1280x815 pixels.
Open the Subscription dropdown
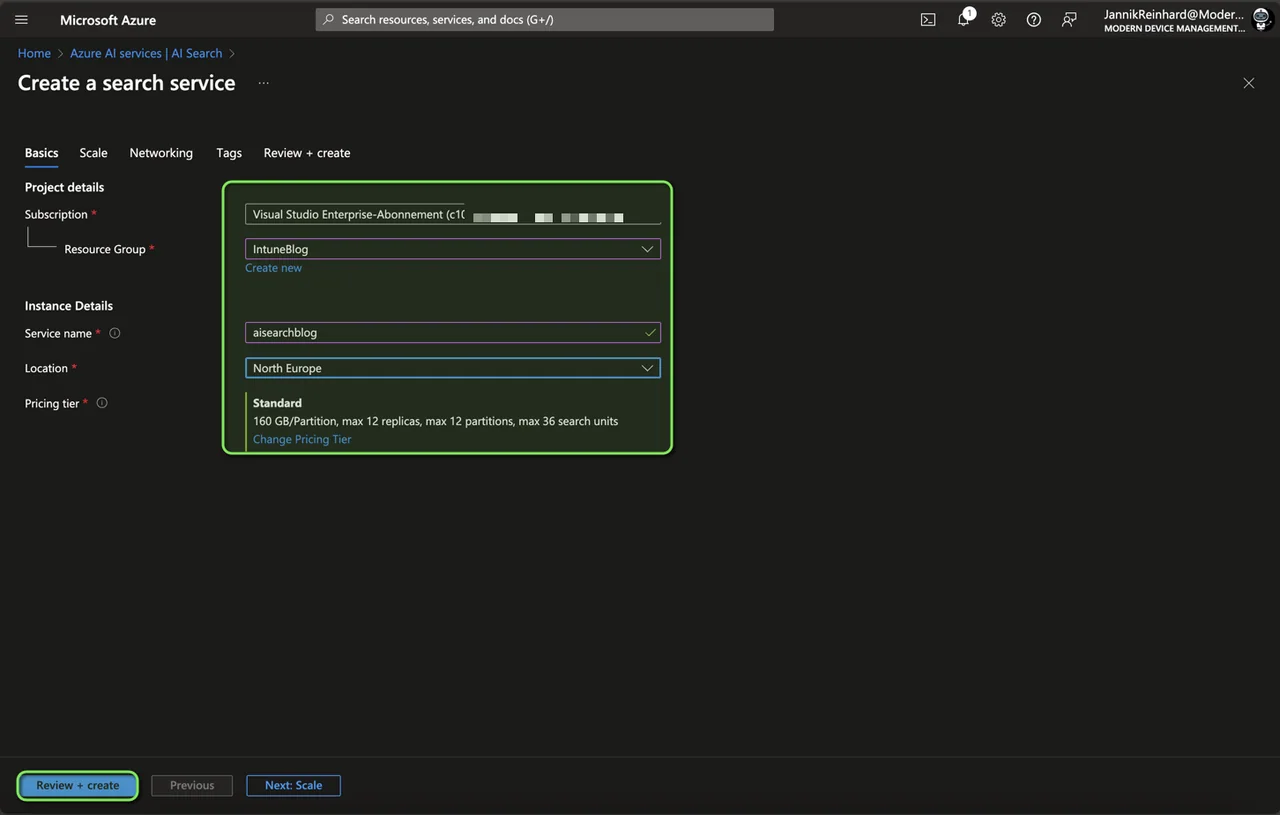click(453, 214)
